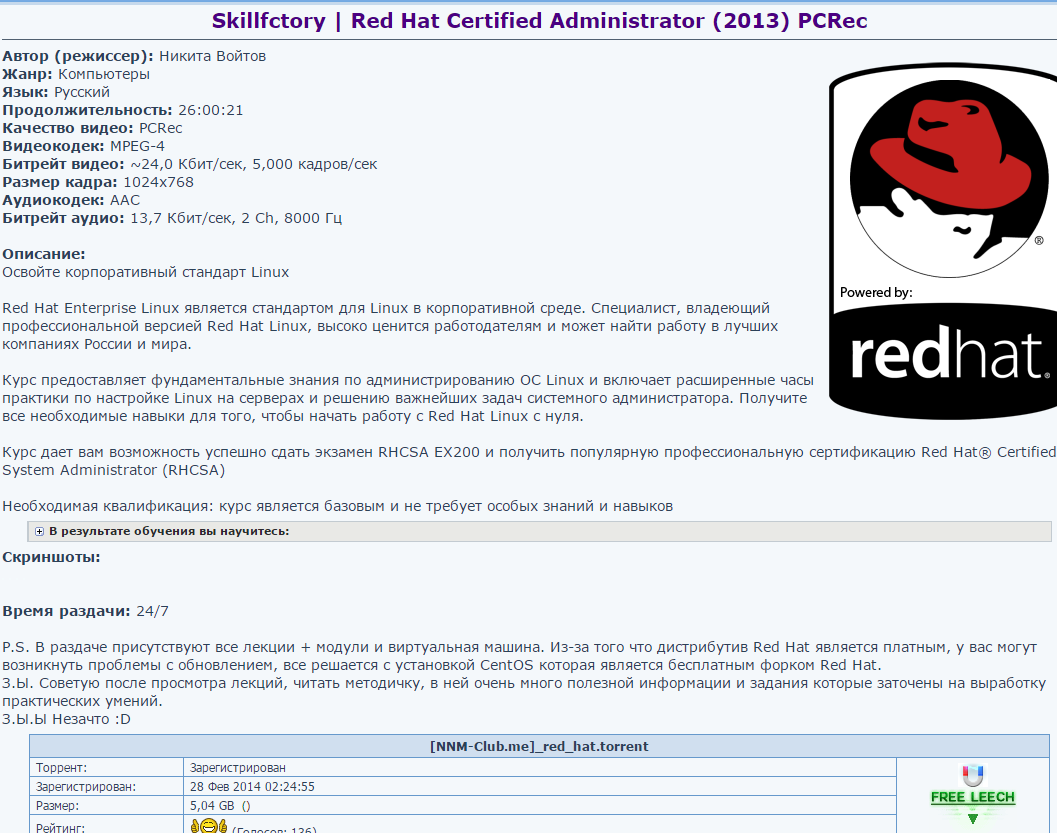Click the video codec value 'MPEG-4'
The height and width of the screenshot is (833, 1057).
click(x=138, y=146)
